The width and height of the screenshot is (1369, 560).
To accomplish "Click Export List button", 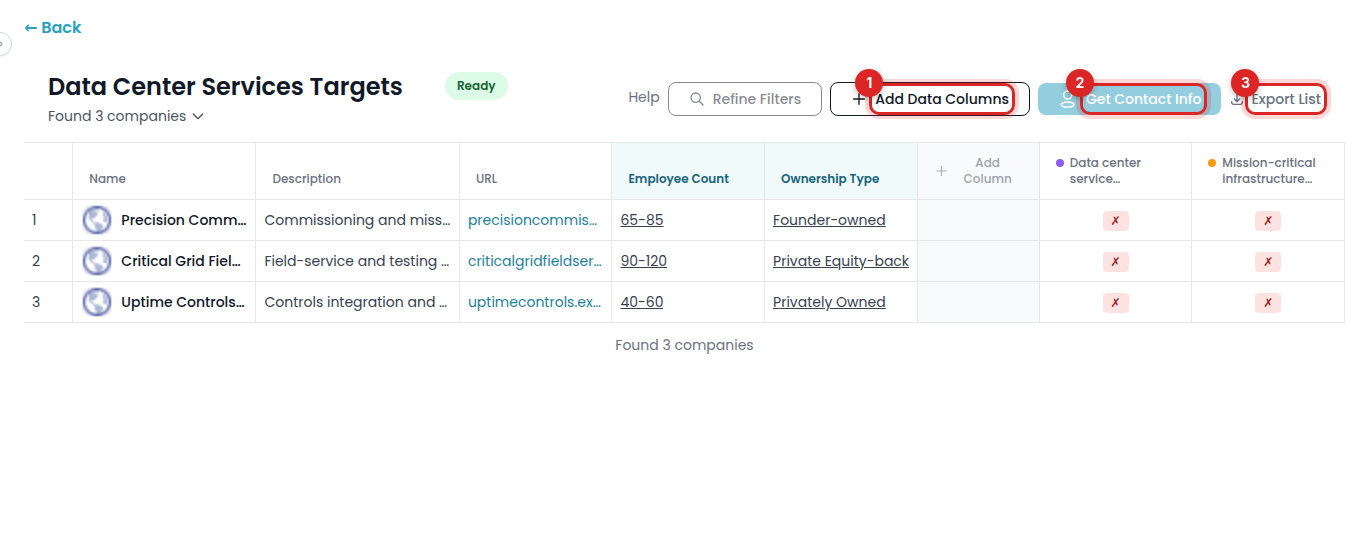I will click(x=1276, y=99).
